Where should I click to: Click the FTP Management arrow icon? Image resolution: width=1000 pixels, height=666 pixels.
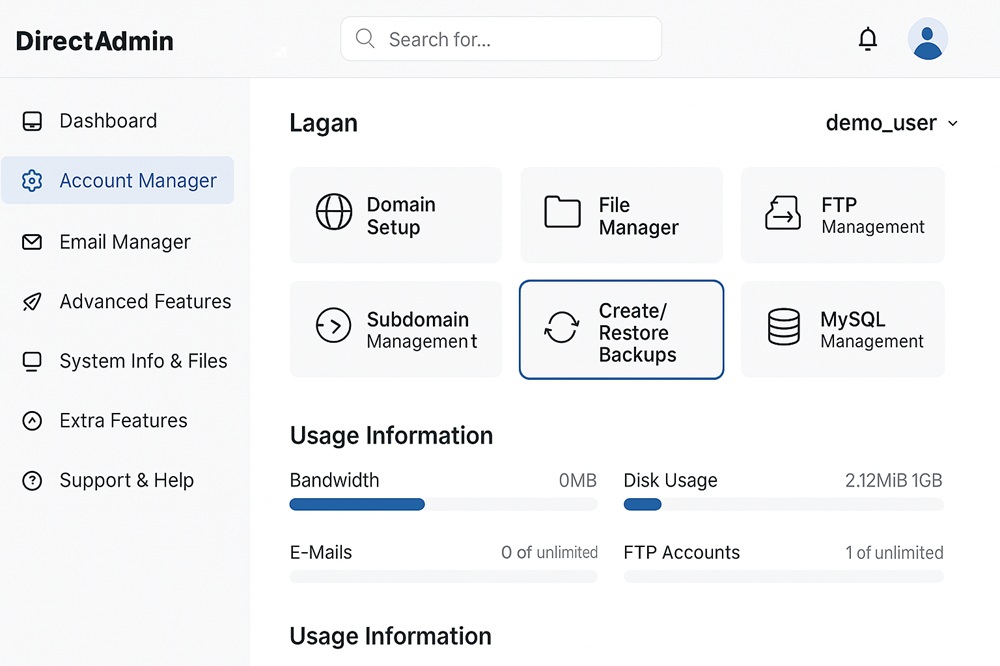coord(783,213)
